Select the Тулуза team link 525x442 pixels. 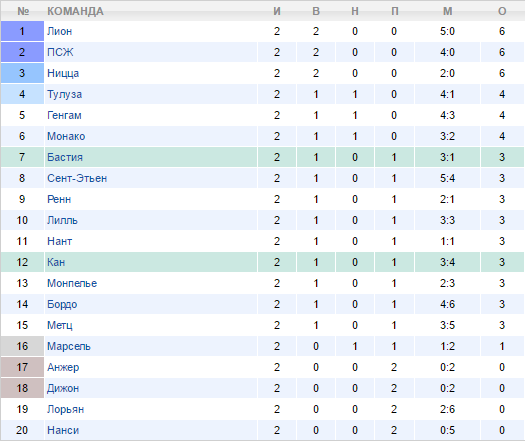tap(64, 94)
